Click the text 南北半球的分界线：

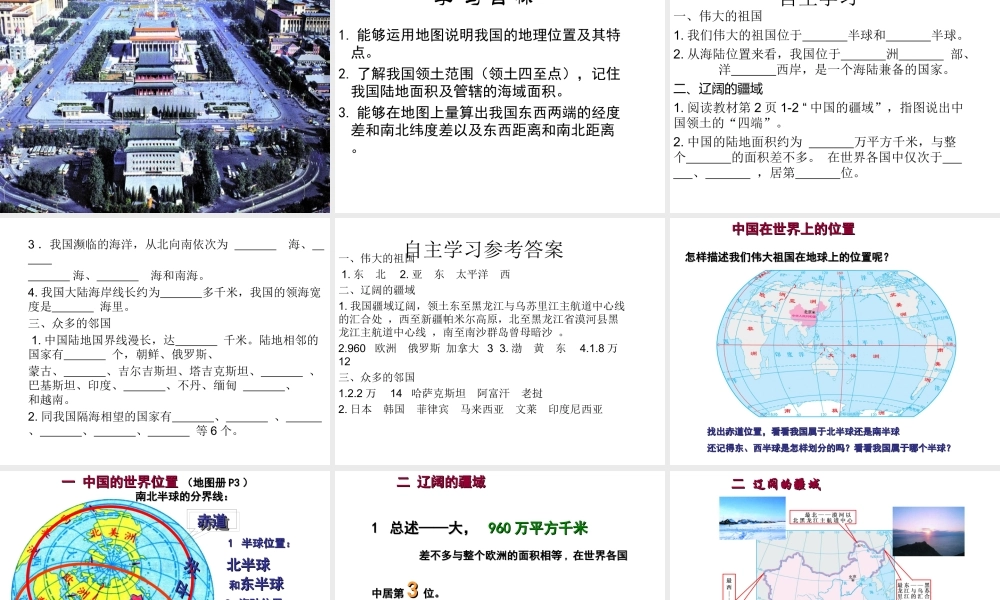coord(182,496)
